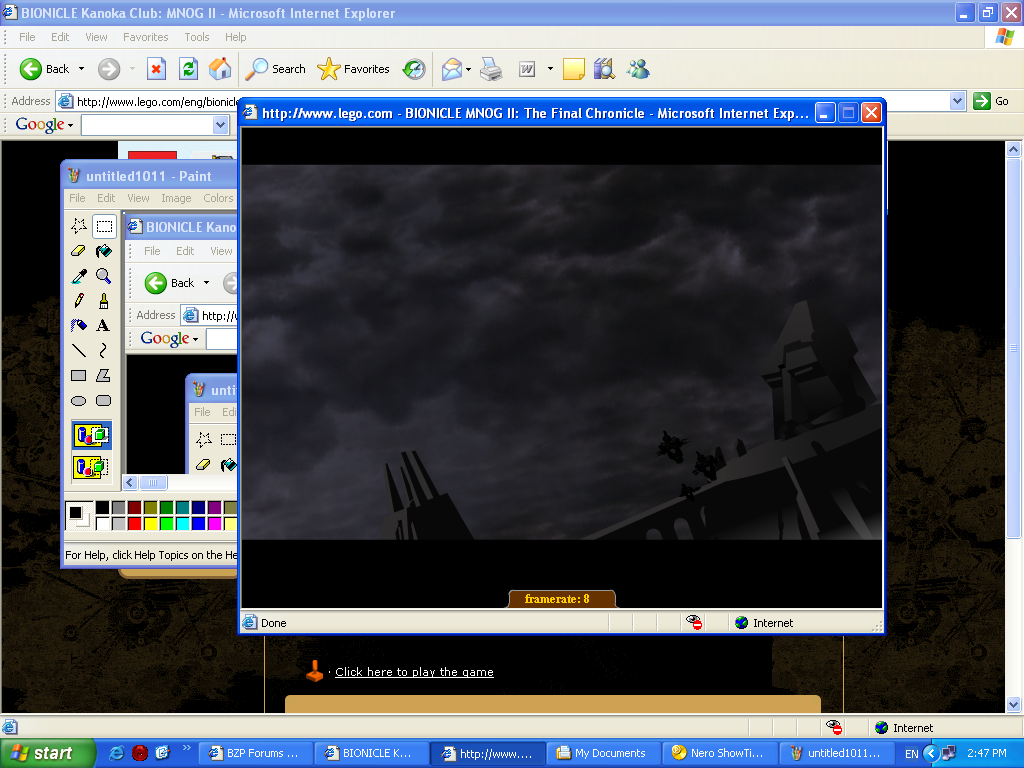Select the Rounded Rectangle tool in Paint
1024x768 pixels.
(x=104, y=400)
